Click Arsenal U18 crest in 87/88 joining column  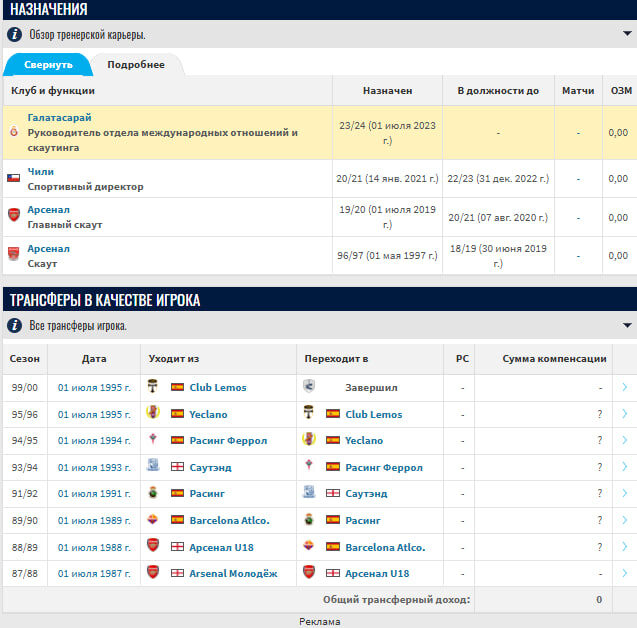309,572
